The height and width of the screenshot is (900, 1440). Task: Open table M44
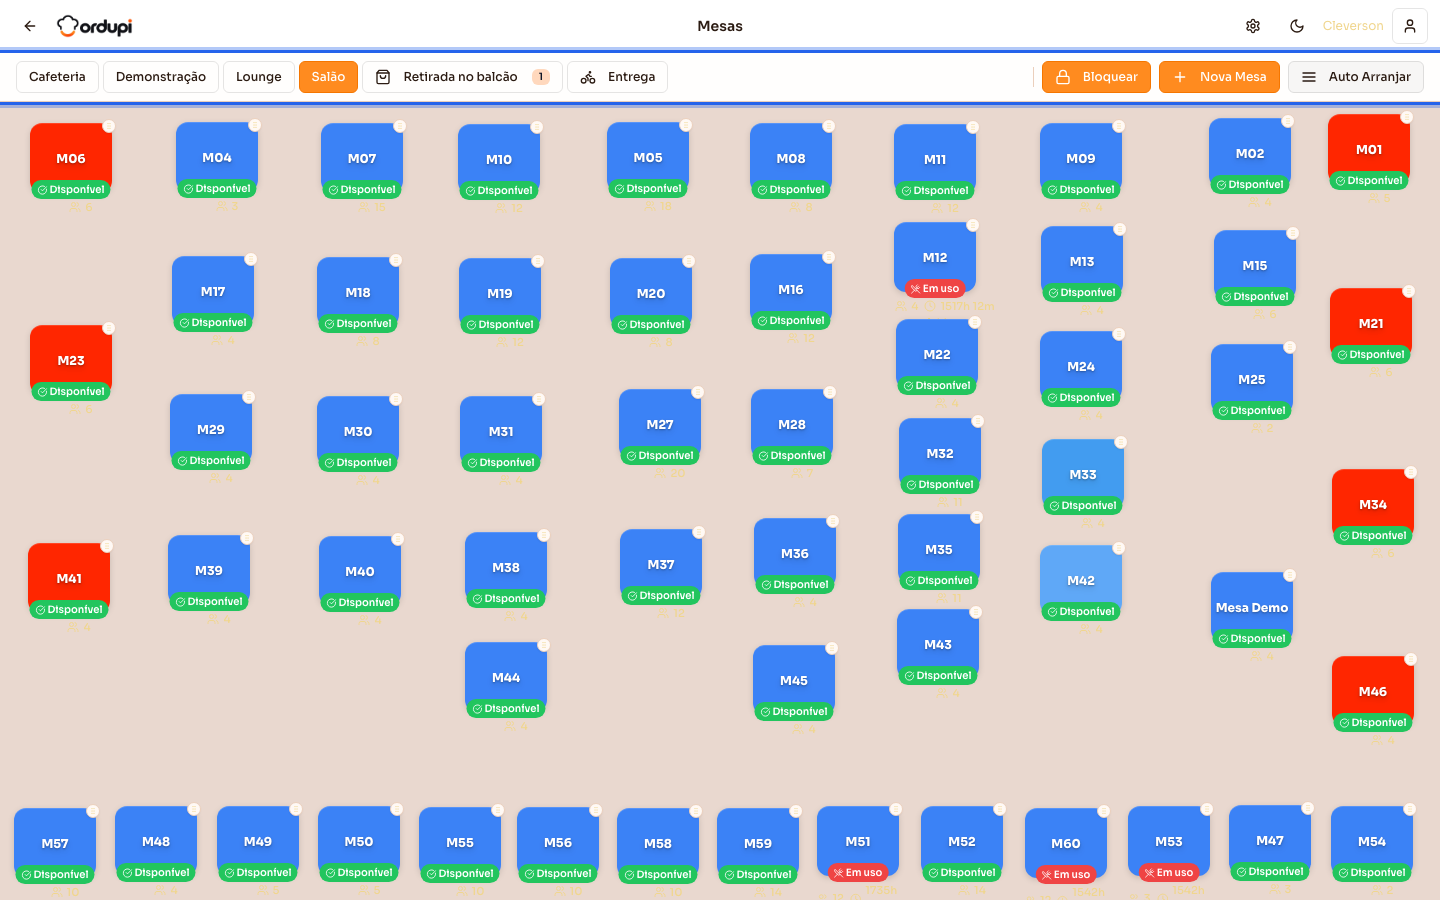[x=506, y=679]
